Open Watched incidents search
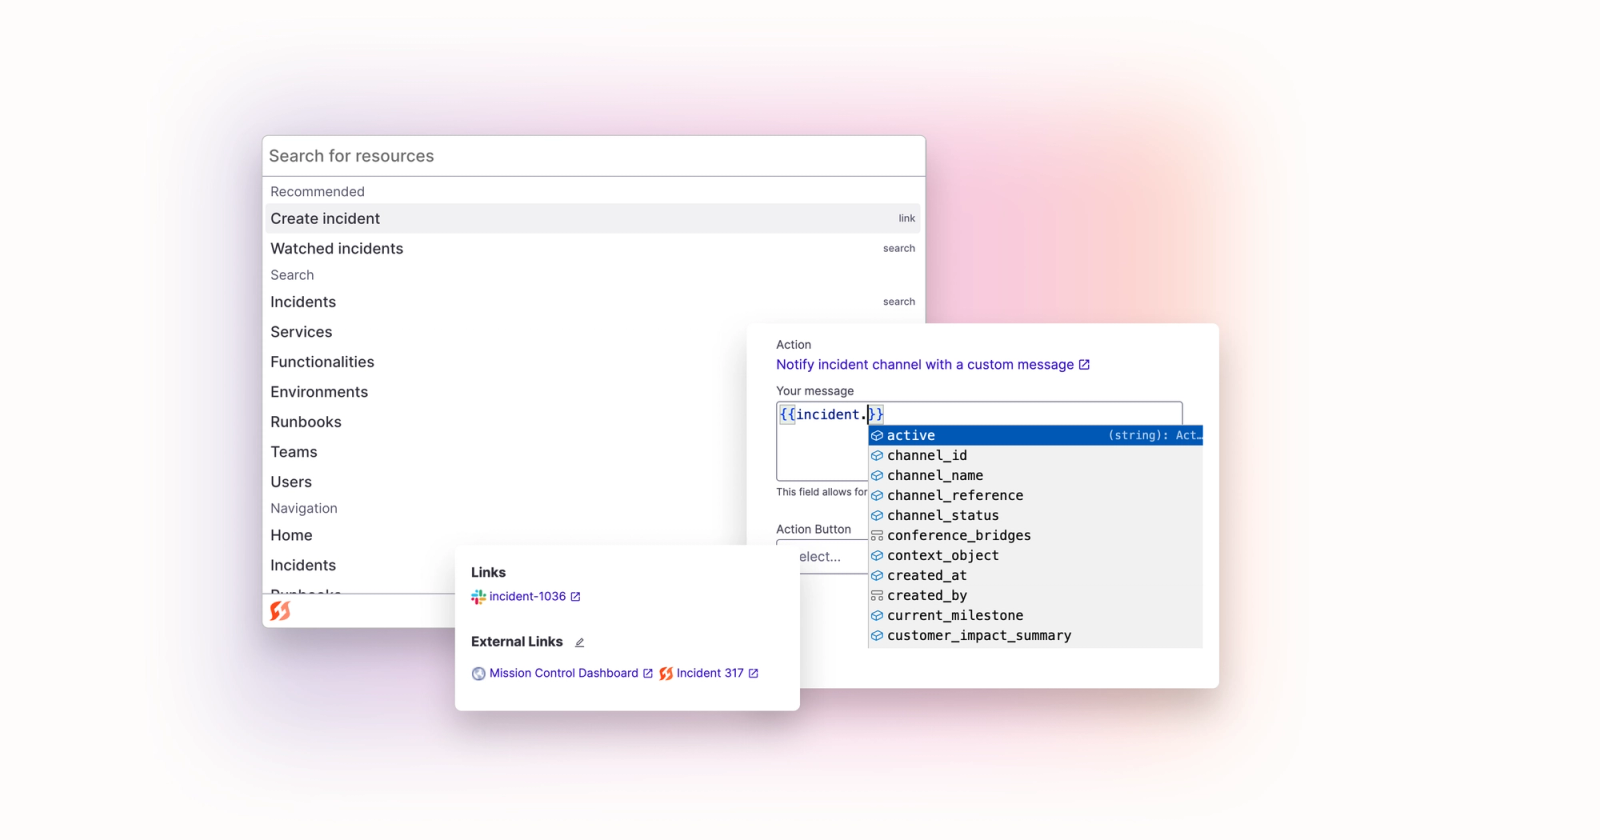The image size is (1600, 840). (x=593, y=248)
